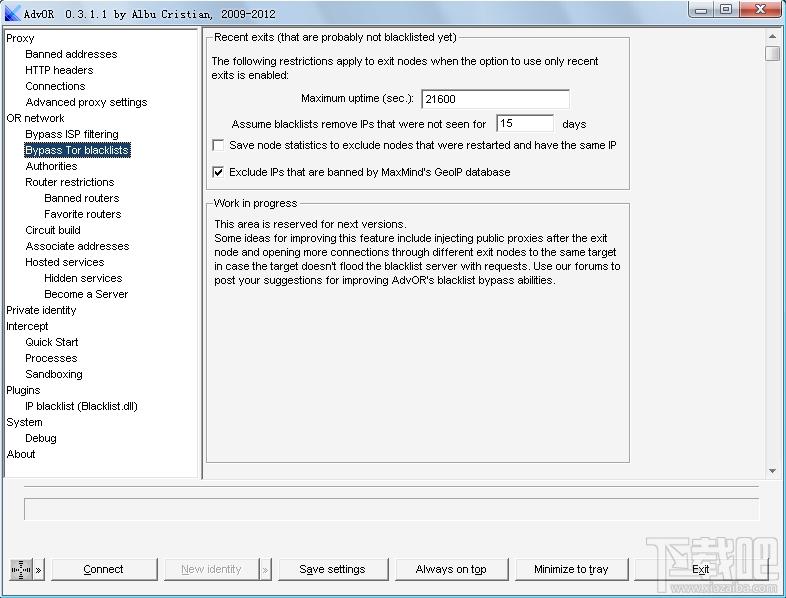The image size is (786, 598).
Task: Click the AdvOR logo icon button at bottom left
Action: 21,569
